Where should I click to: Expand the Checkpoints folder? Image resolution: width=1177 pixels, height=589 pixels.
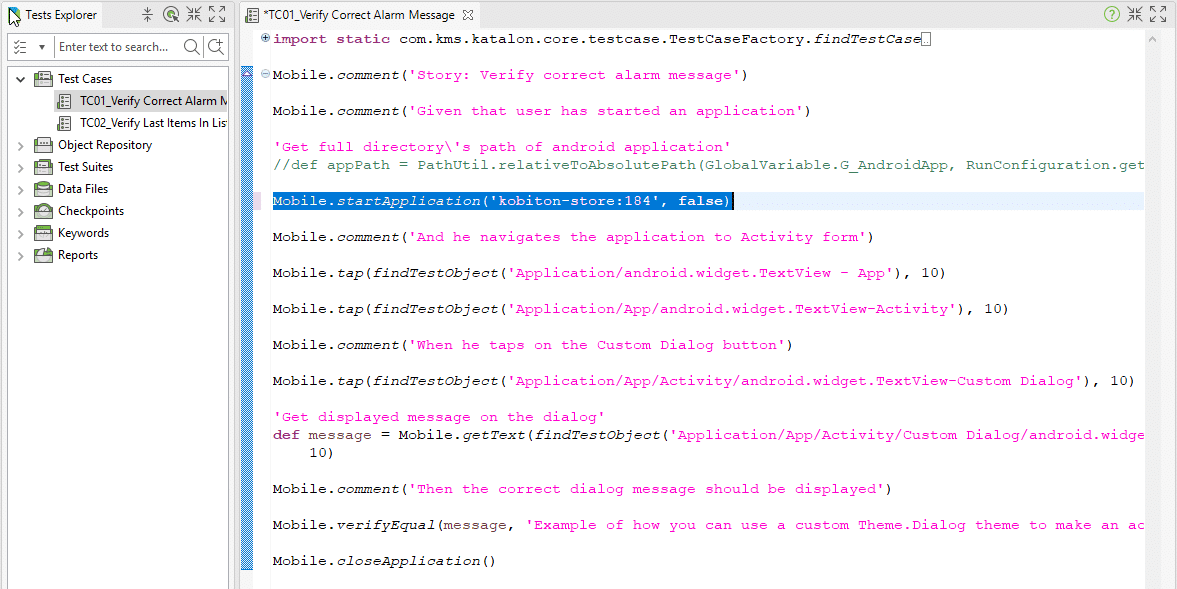coord(20,212)
